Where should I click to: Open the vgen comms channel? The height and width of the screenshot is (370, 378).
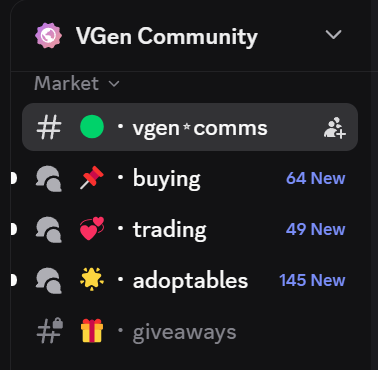coord(190,127)
